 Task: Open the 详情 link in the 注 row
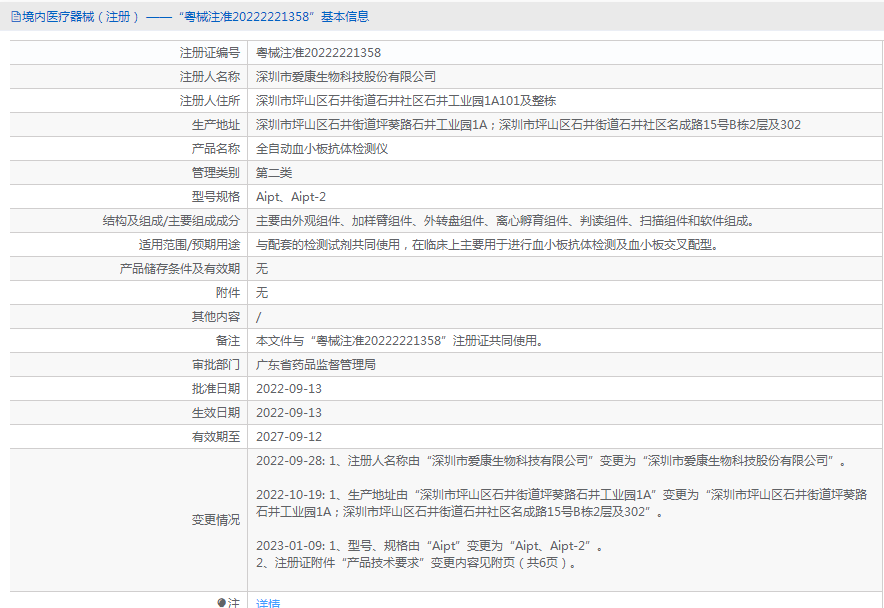click(268, 603)
